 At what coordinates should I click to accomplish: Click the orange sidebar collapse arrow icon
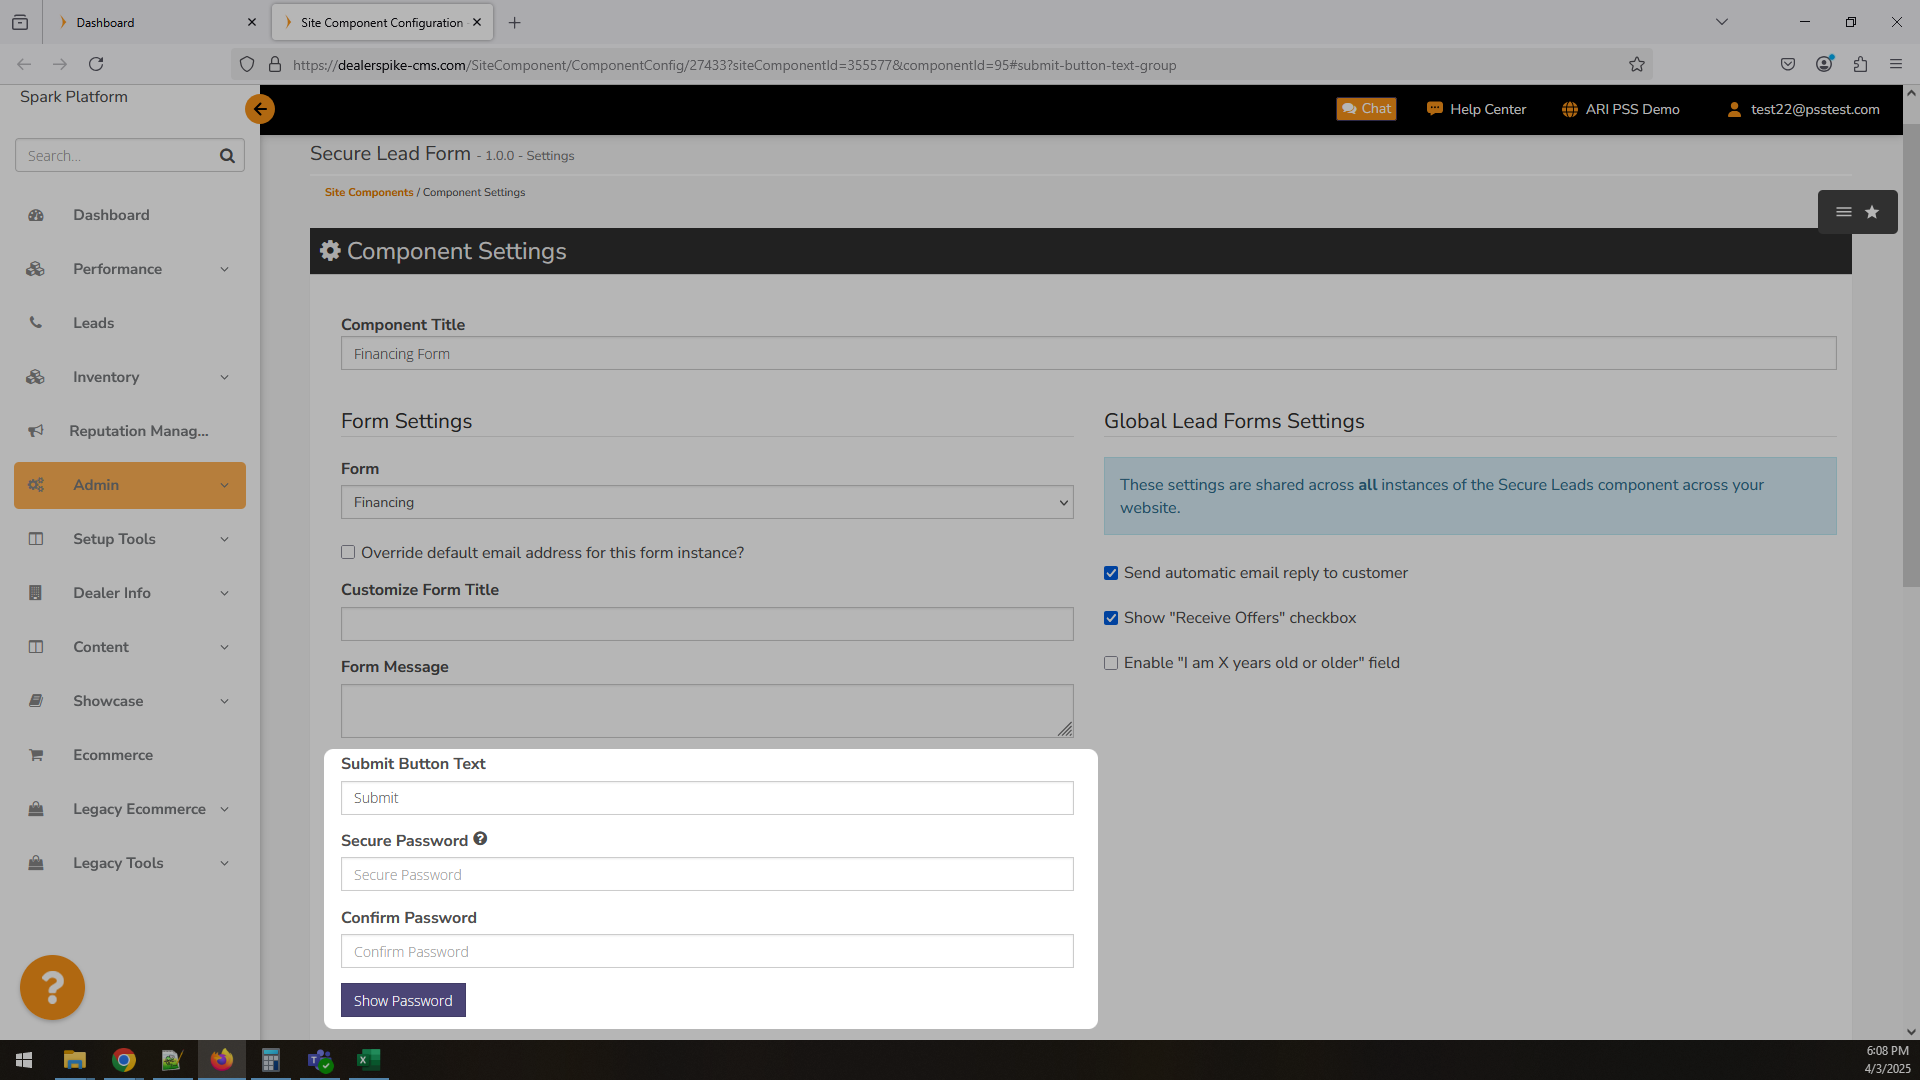260,109
